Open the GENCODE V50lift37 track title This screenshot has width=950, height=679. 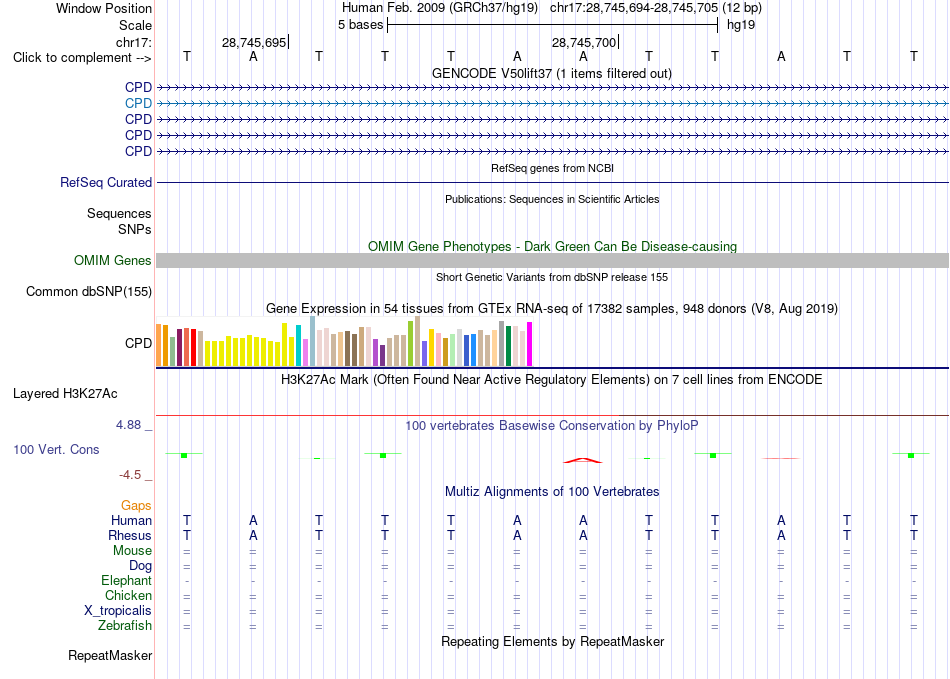pyautogui.click(x=552, y=73)
